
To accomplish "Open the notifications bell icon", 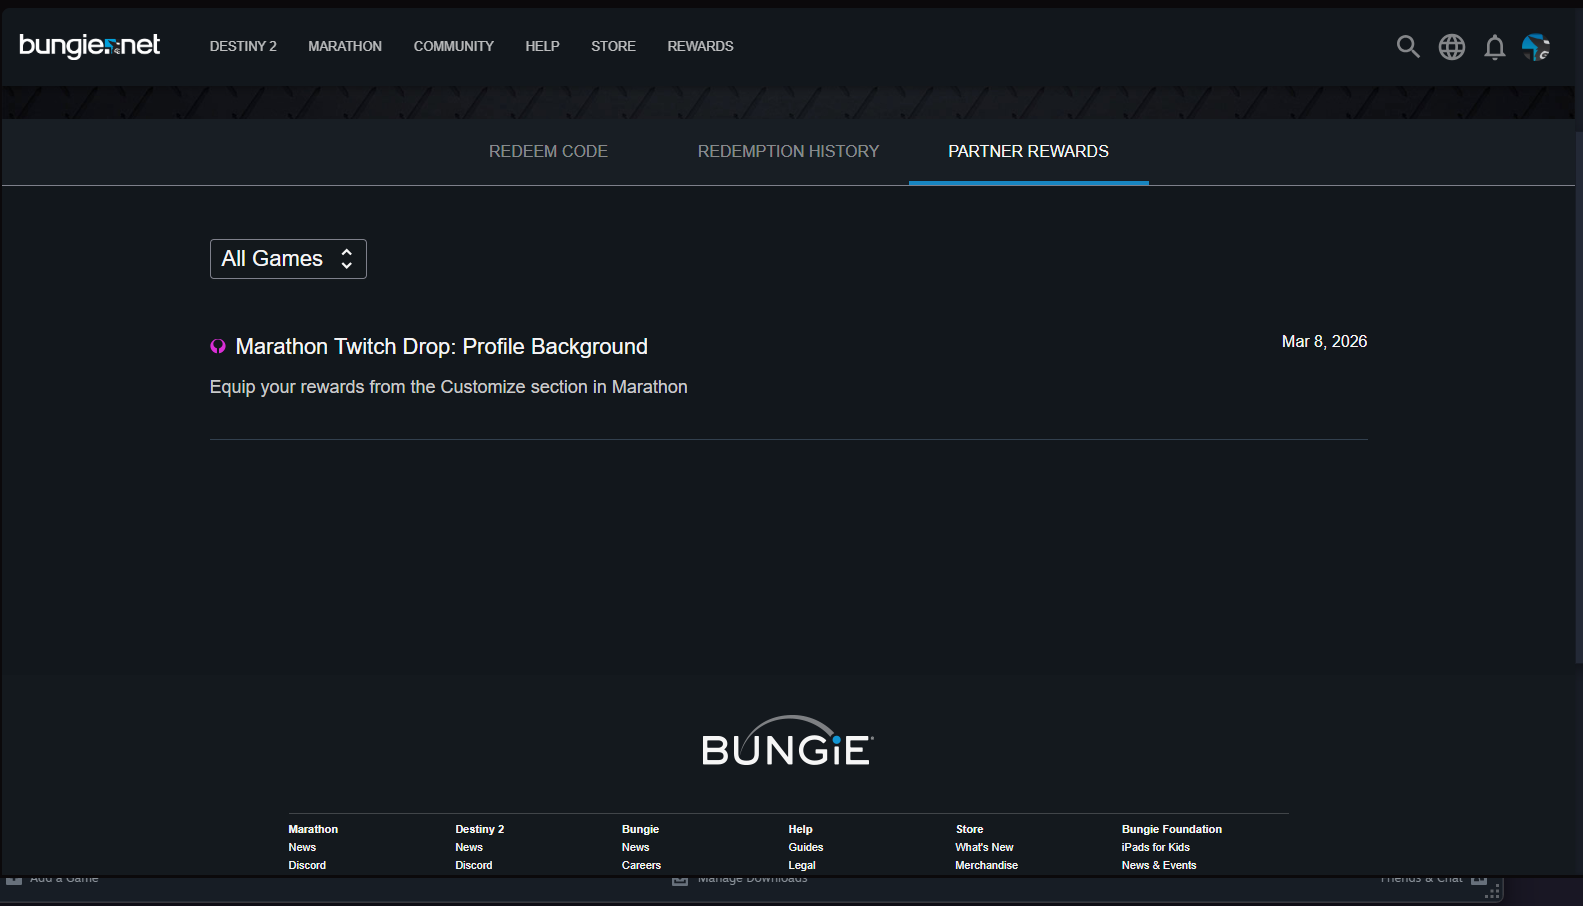I will coord(1495,47).
